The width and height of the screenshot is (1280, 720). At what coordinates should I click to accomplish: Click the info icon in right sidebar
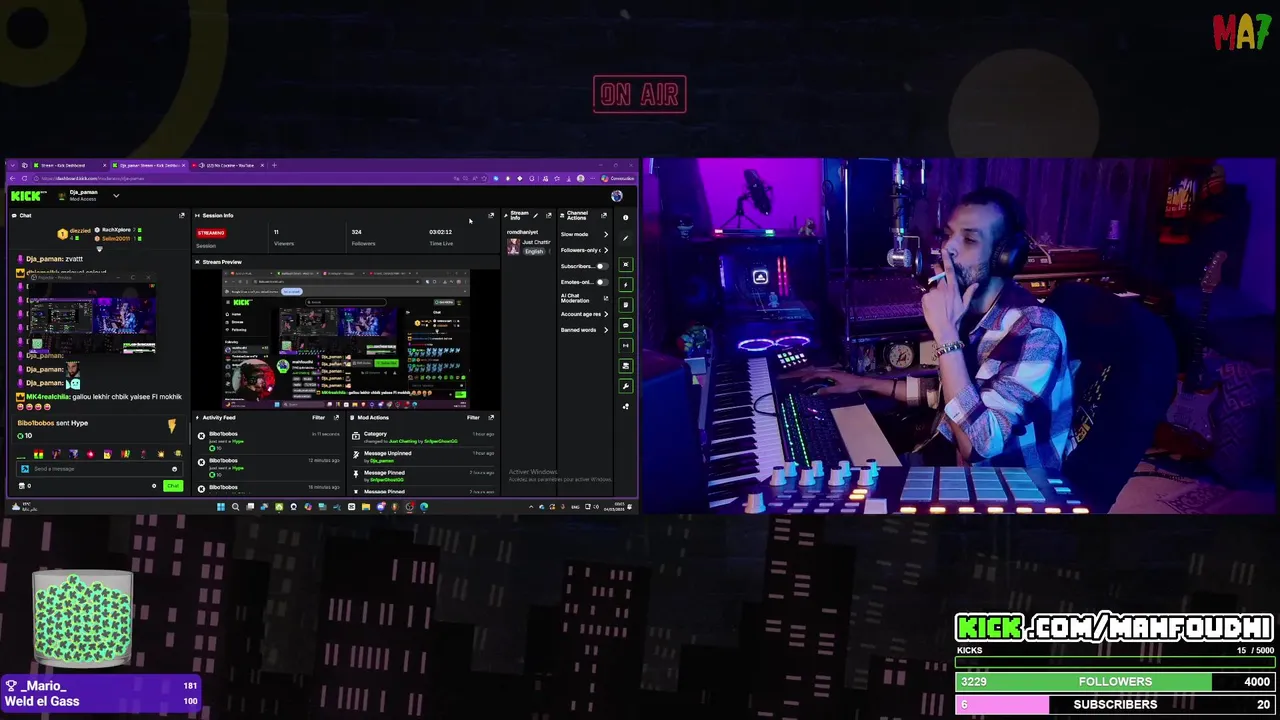coord(626,217)
